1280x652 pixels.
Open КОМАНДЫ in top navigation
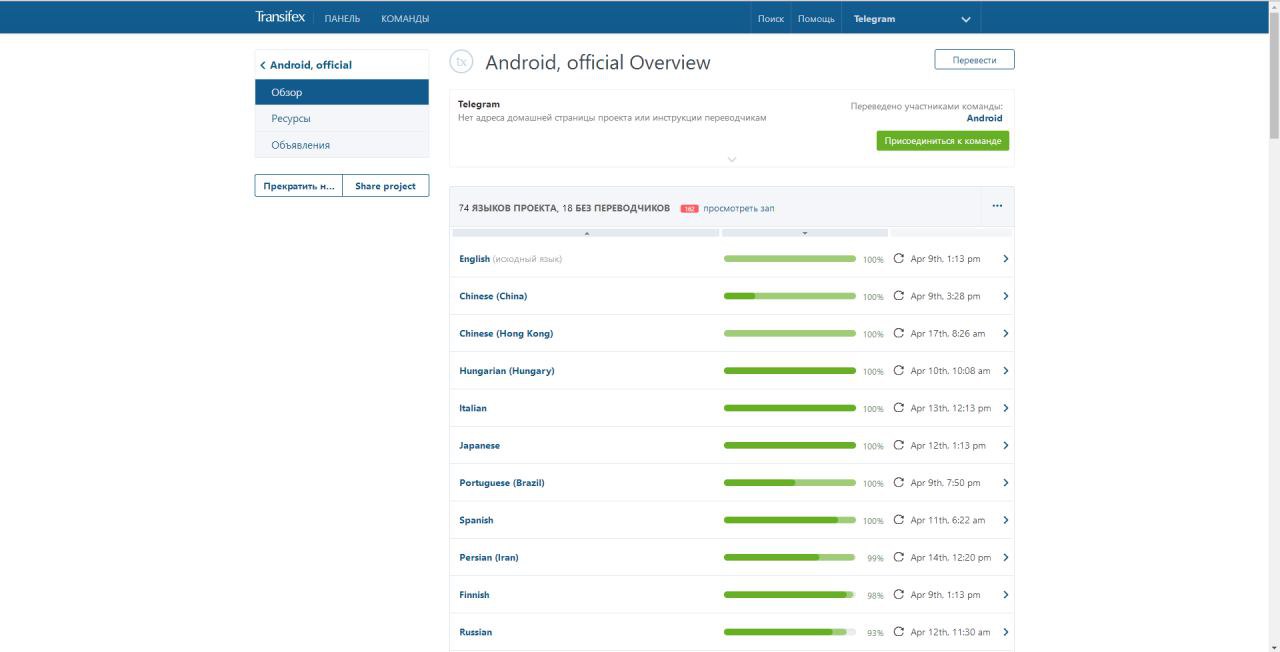pyautogui.click(x=405, y=19)
